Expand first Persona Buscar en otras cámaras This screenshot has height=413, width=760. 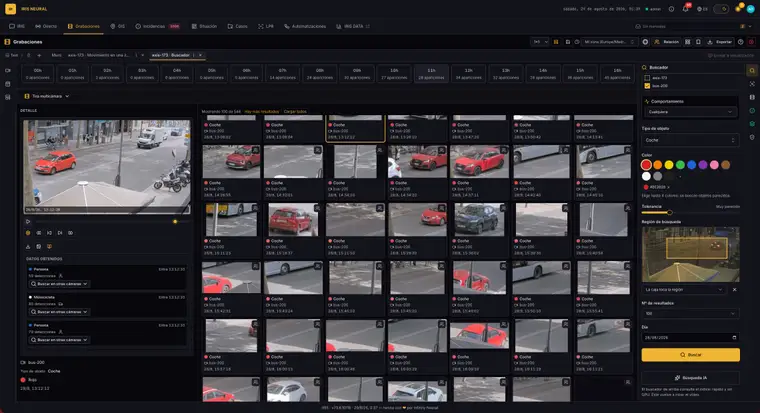(59, 284)
